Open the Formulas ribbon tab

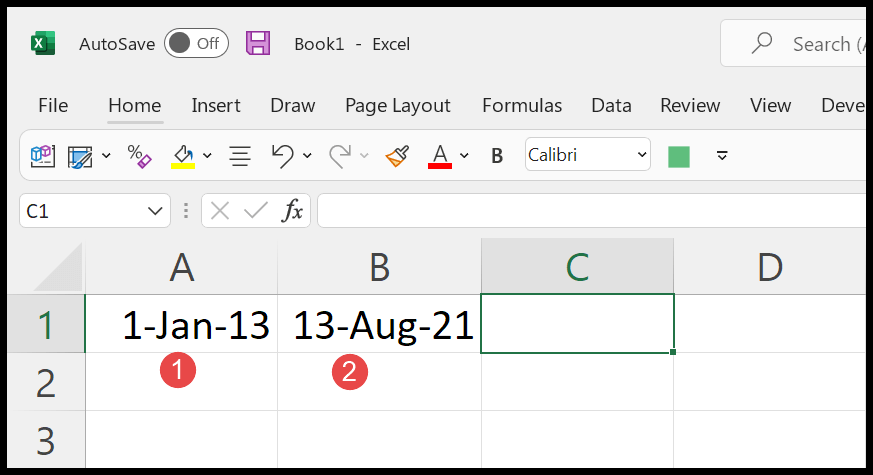click(521, 105)
